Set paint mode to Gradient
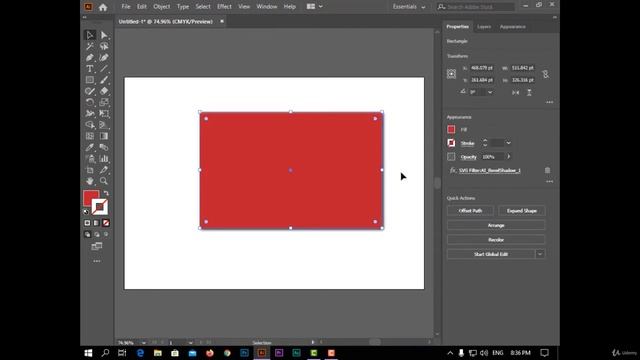This screenshot has height=360, width=640. pos(96,223)
